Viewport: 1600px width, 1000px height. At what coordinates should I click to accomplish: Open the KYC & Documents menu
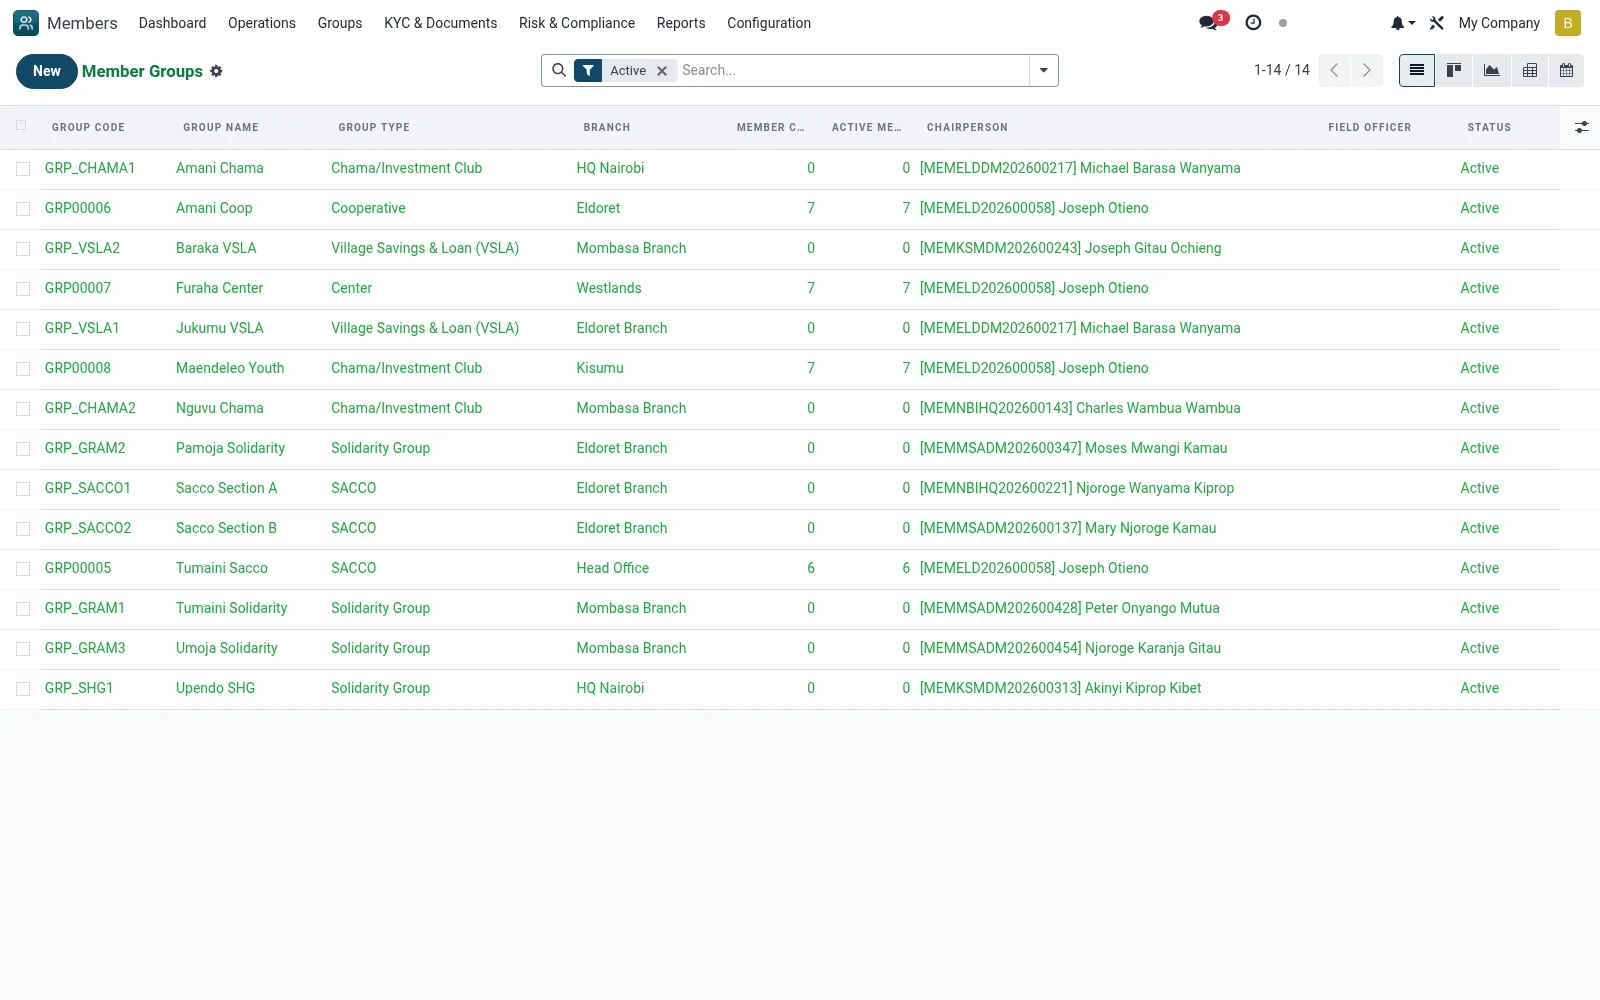click(x=440, y=23)
